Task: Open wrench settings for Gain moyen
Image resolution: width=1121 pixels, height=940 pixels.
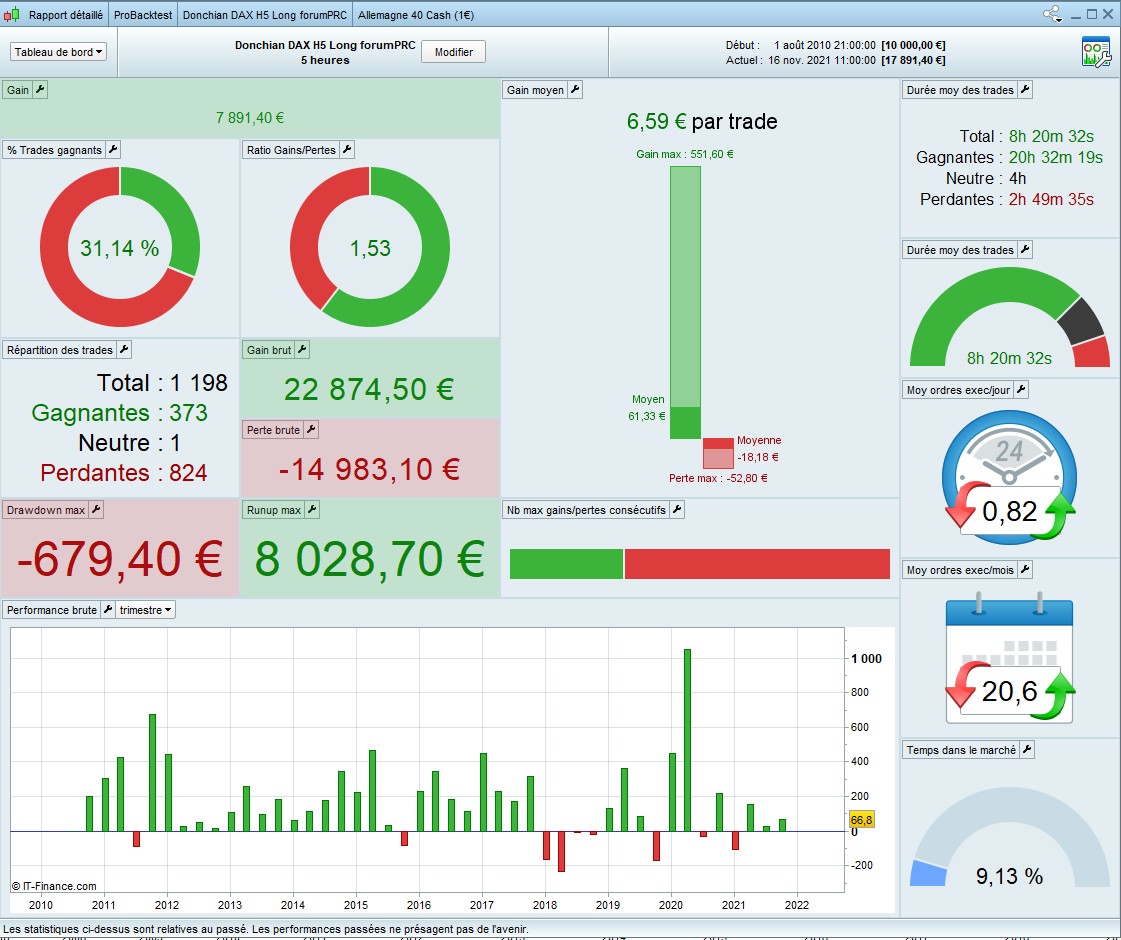Action: pyautogui.click(x=575, y=89)
